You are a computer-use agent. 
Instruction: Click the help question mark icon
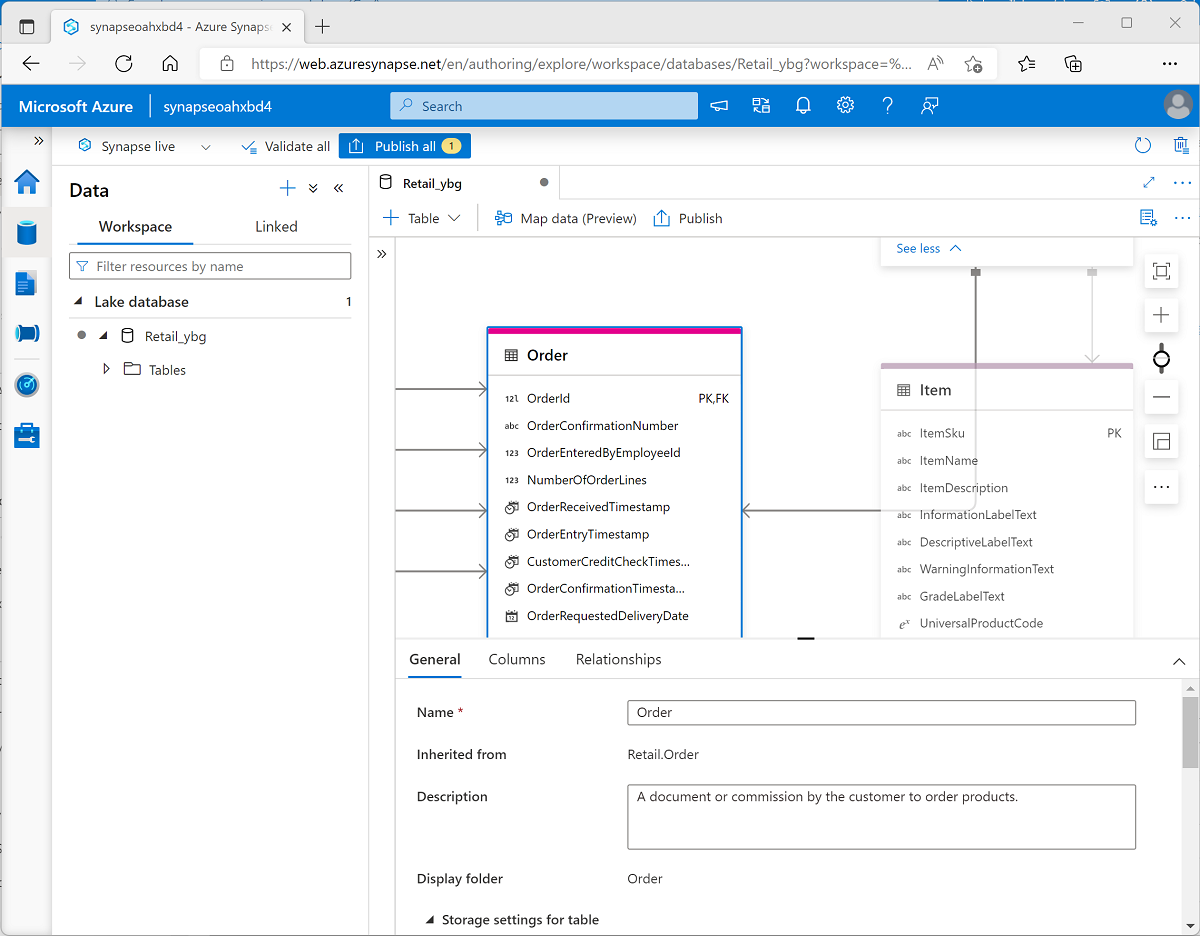coord(888,105)
